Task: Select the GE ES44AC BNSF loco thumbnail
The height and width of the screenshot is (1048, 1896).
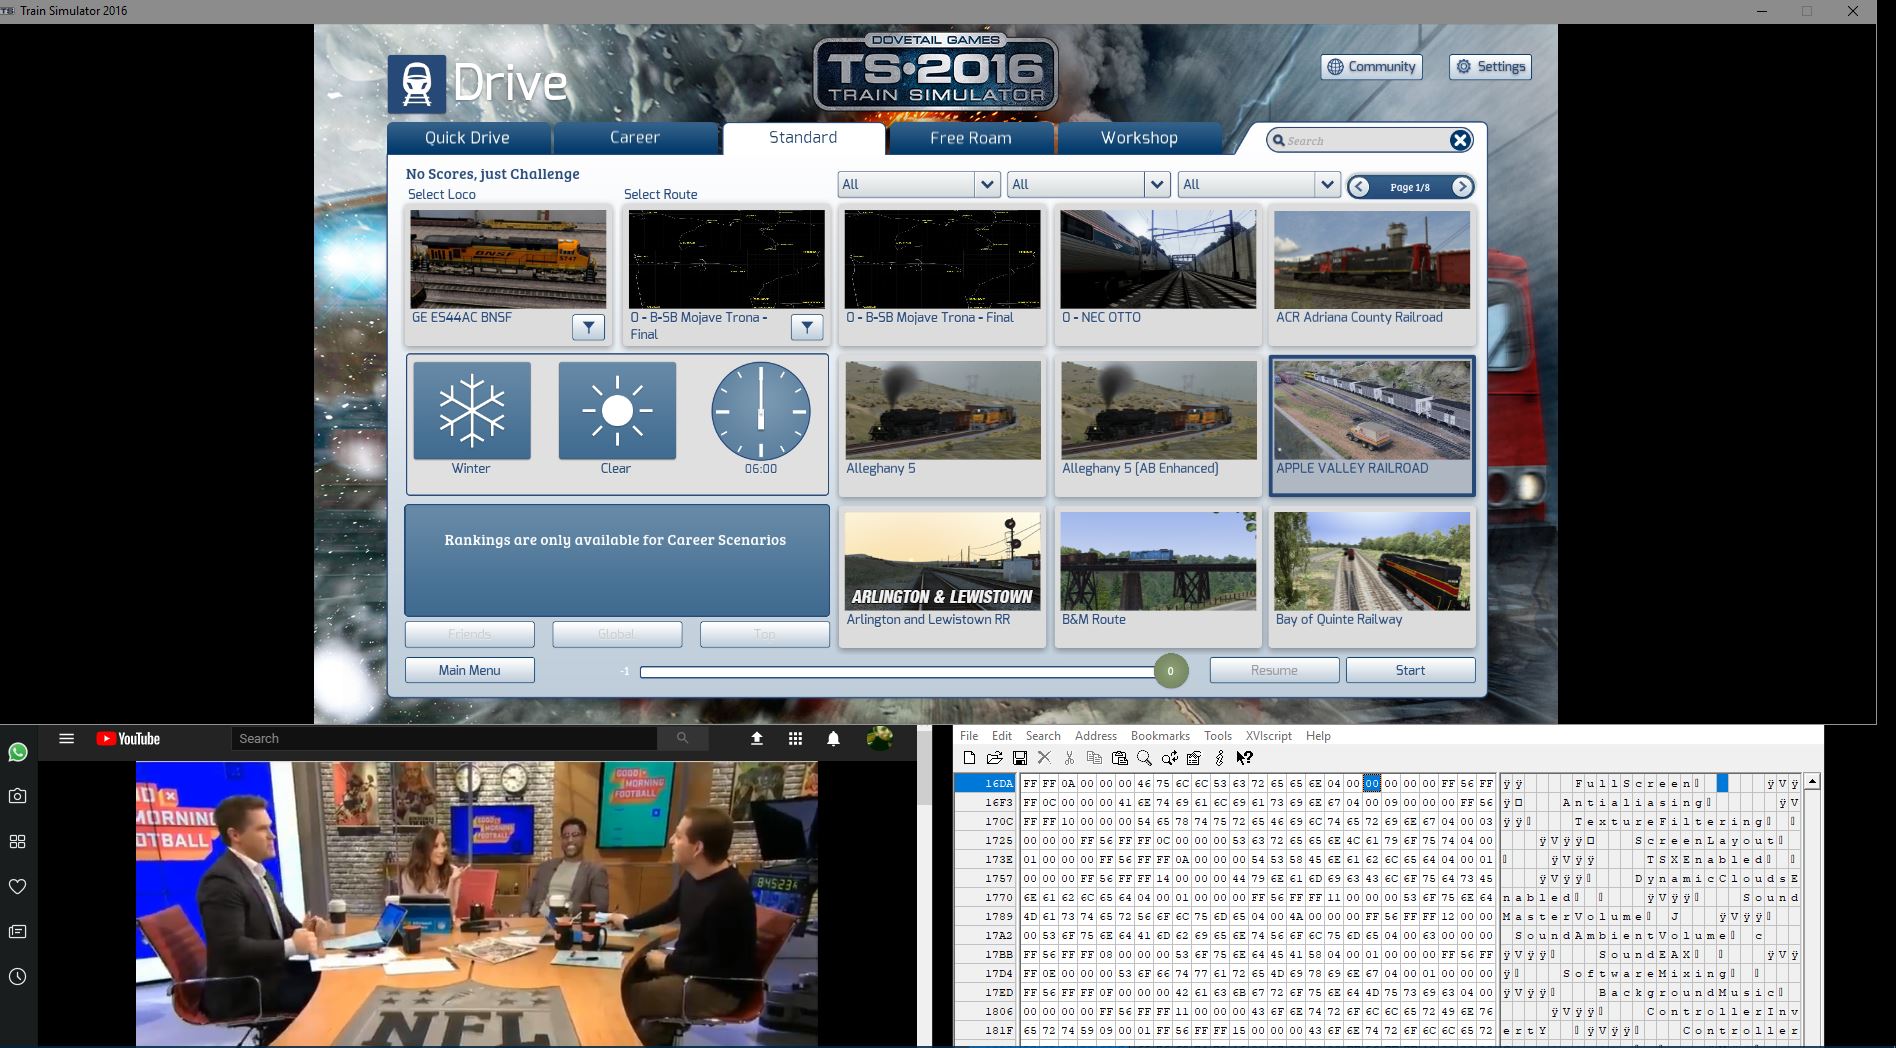Action: 508,259
